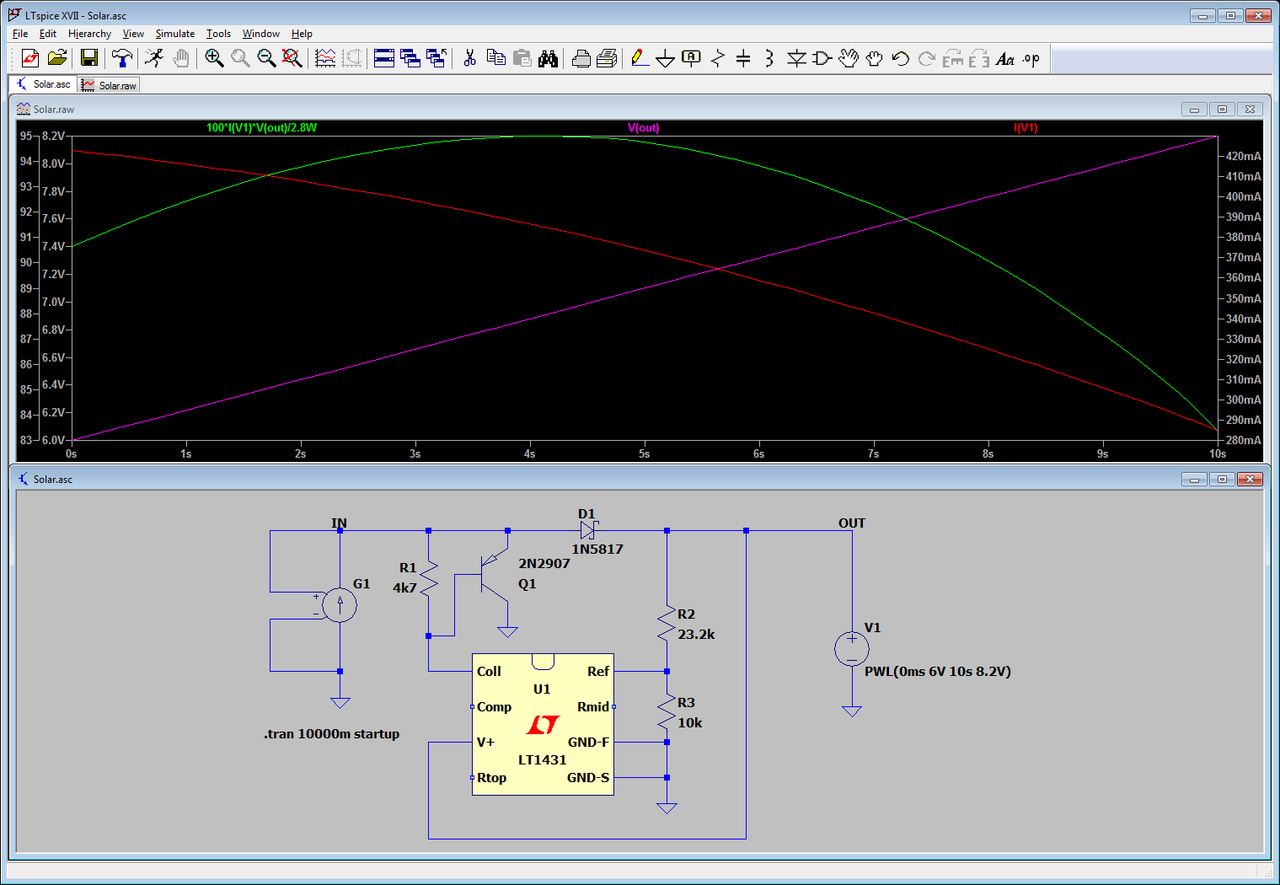Select the pan magnifier tool
Screen dimensions: 1280x885
click(x=240, y=58)
